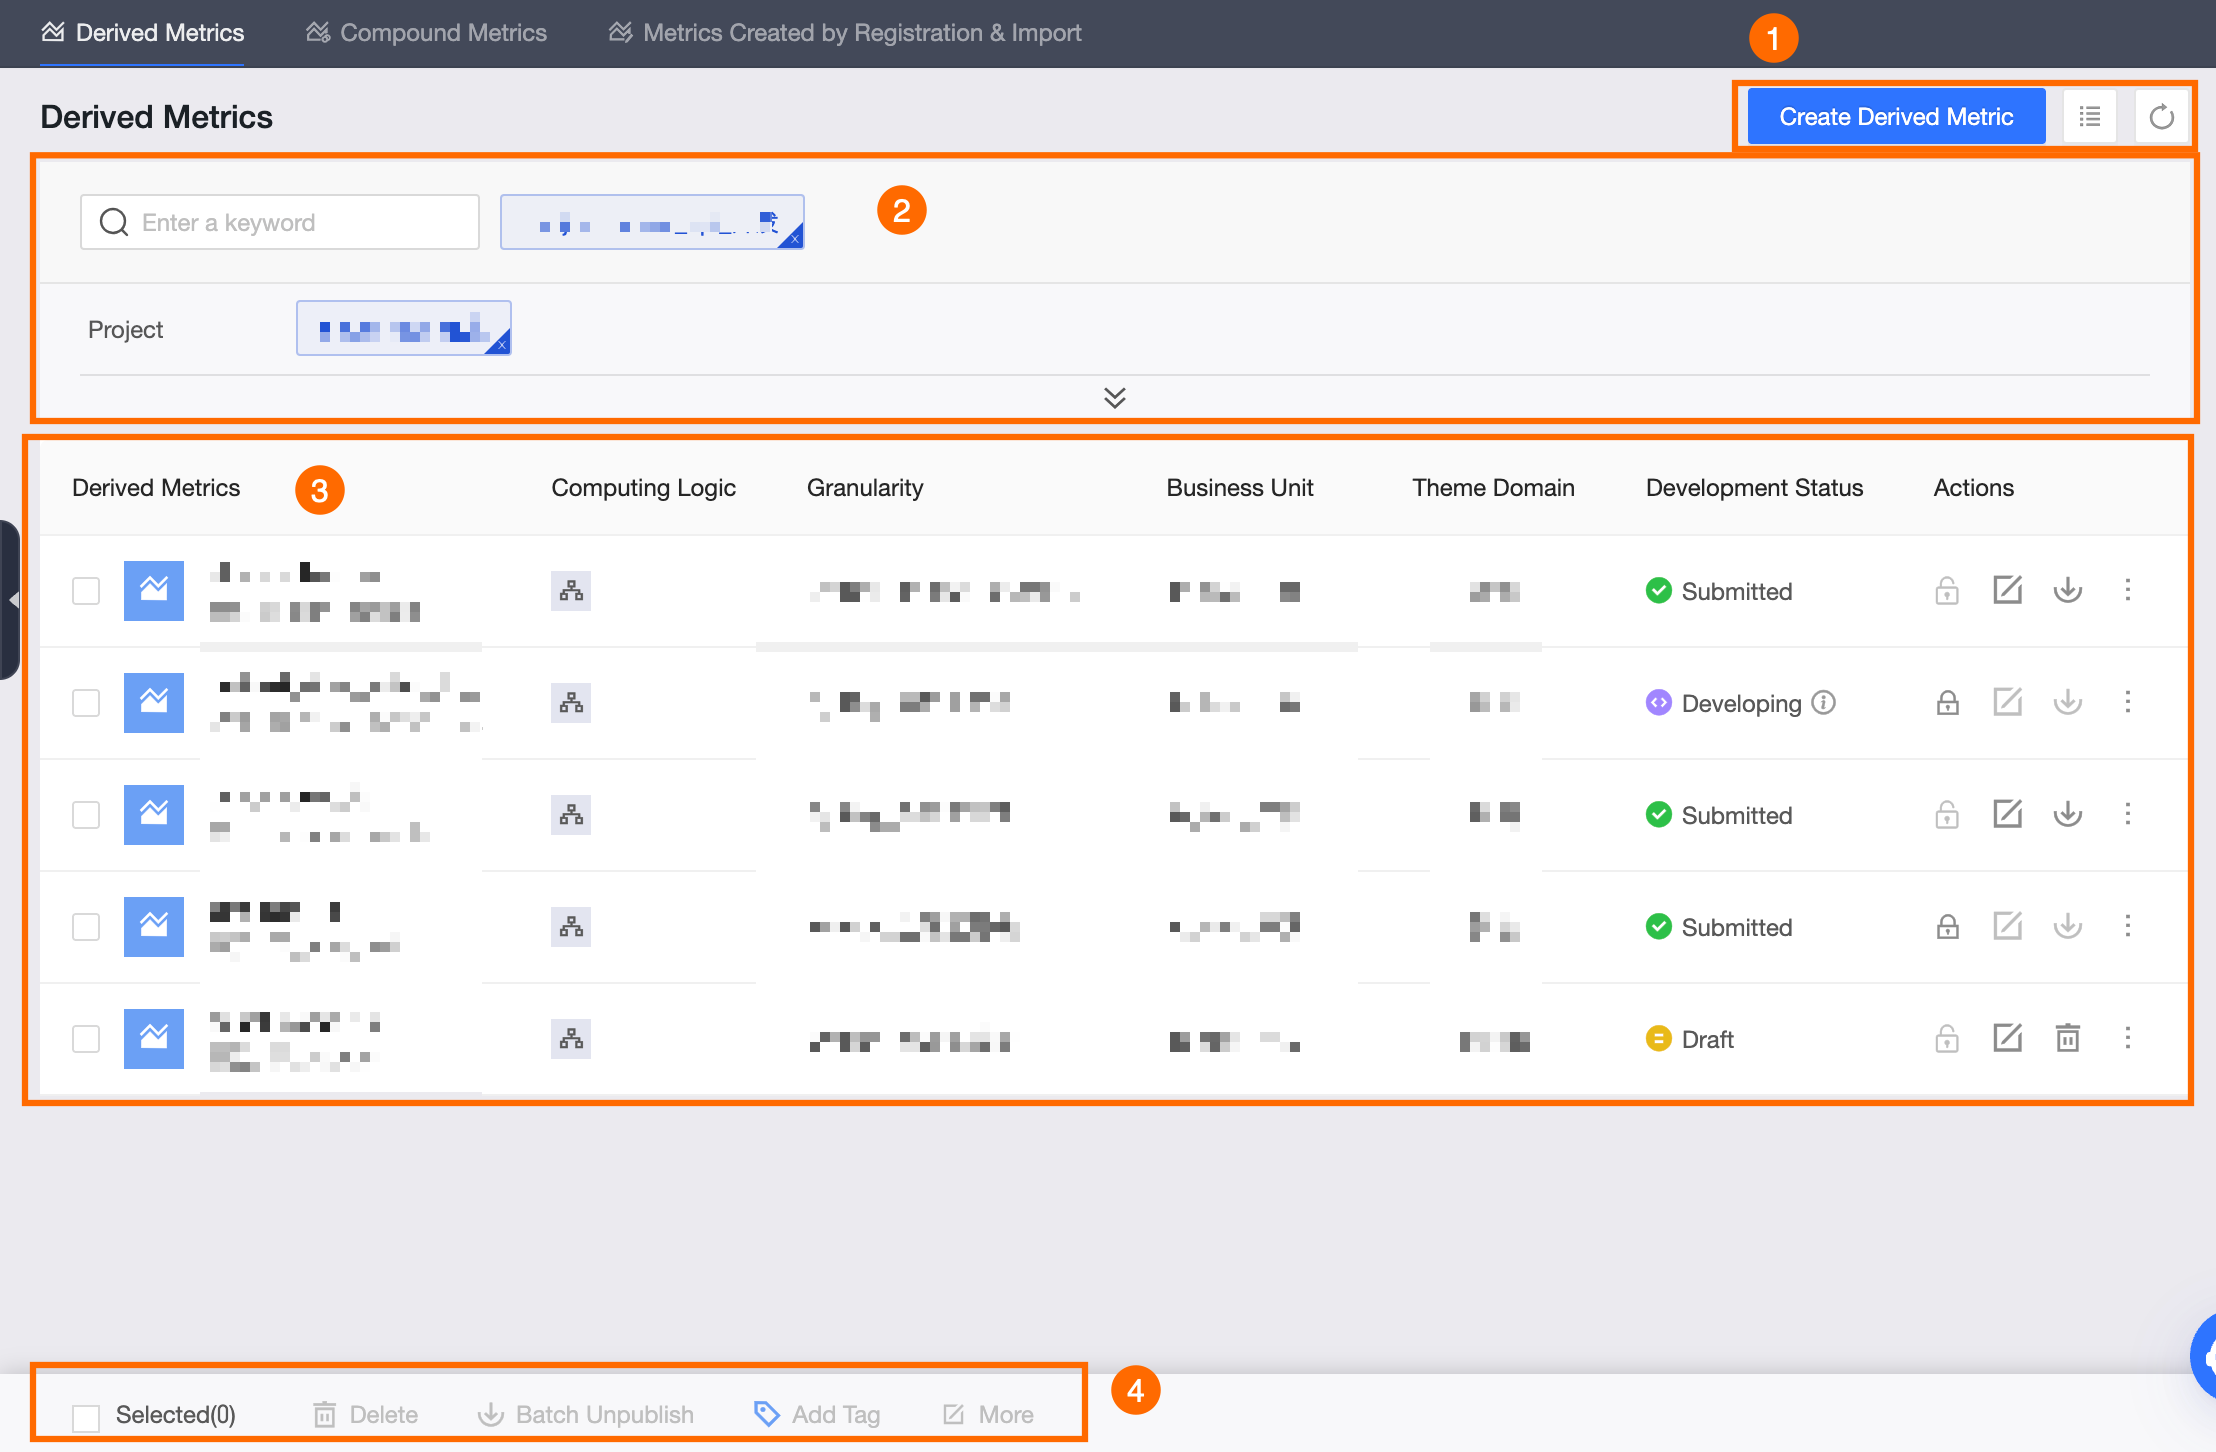The height and width of the screenshot is (1452, 2216).
Task: Open more actions menu for first row
Action: pos(2128,590)
